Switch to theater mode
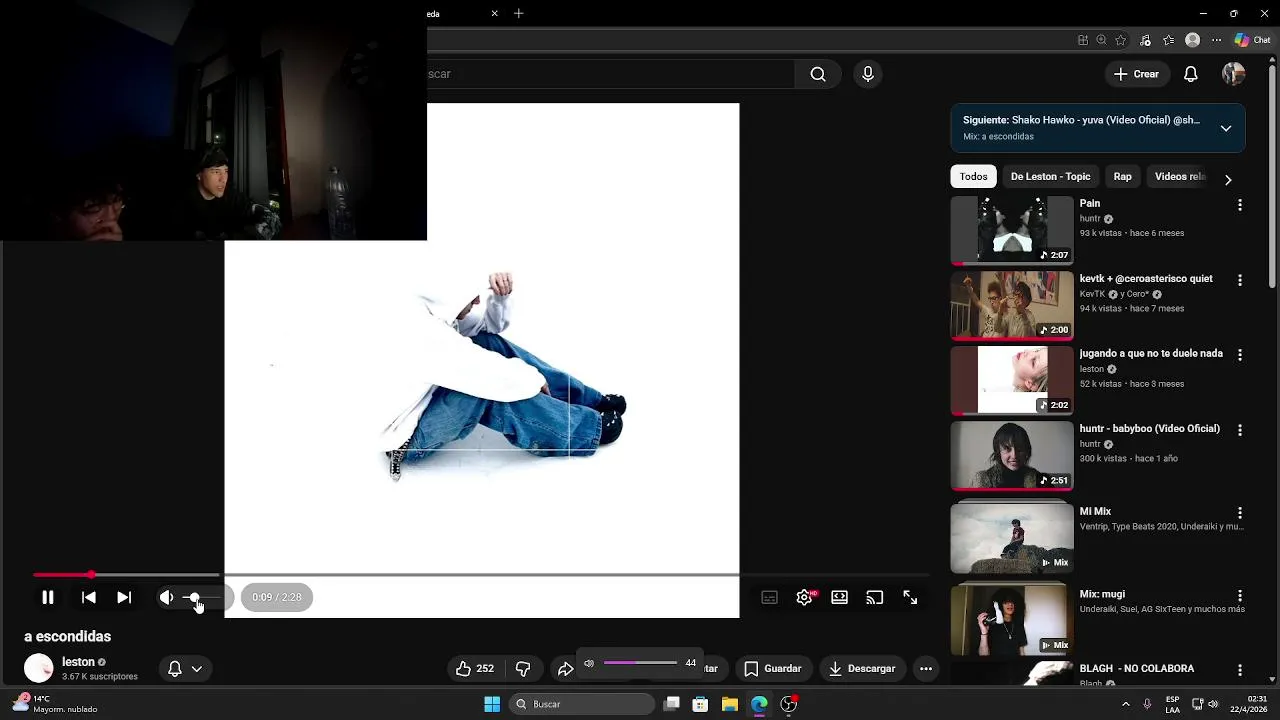Viewport: 1280px width, 720px height. (840, 597)
